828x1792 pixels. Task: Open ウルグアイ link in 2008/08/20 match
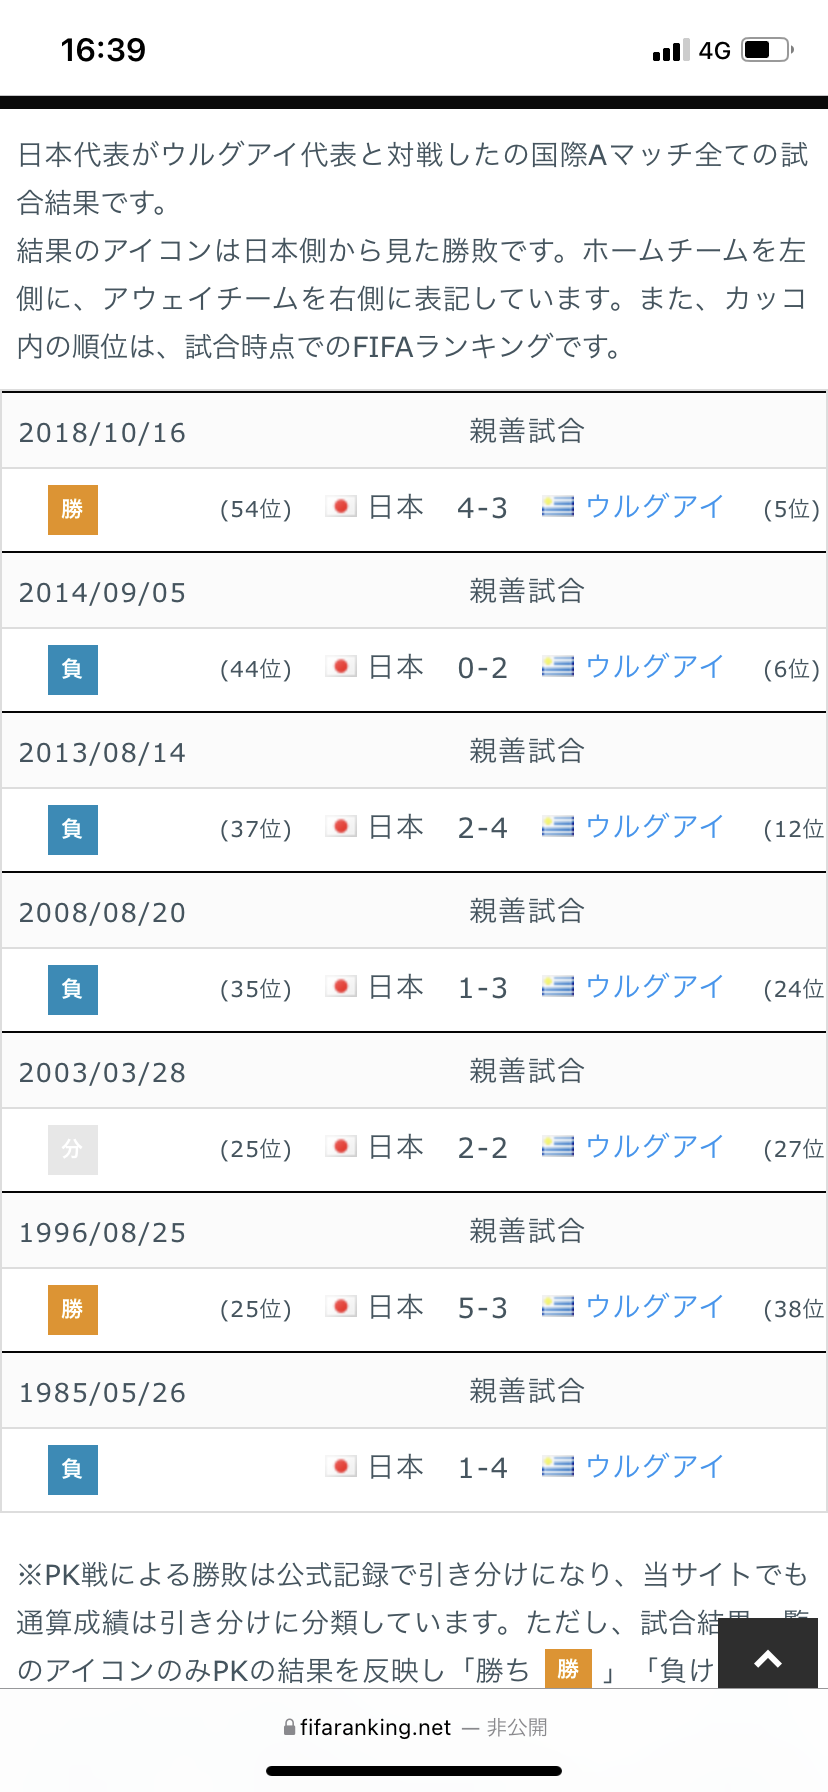(654, 987)
